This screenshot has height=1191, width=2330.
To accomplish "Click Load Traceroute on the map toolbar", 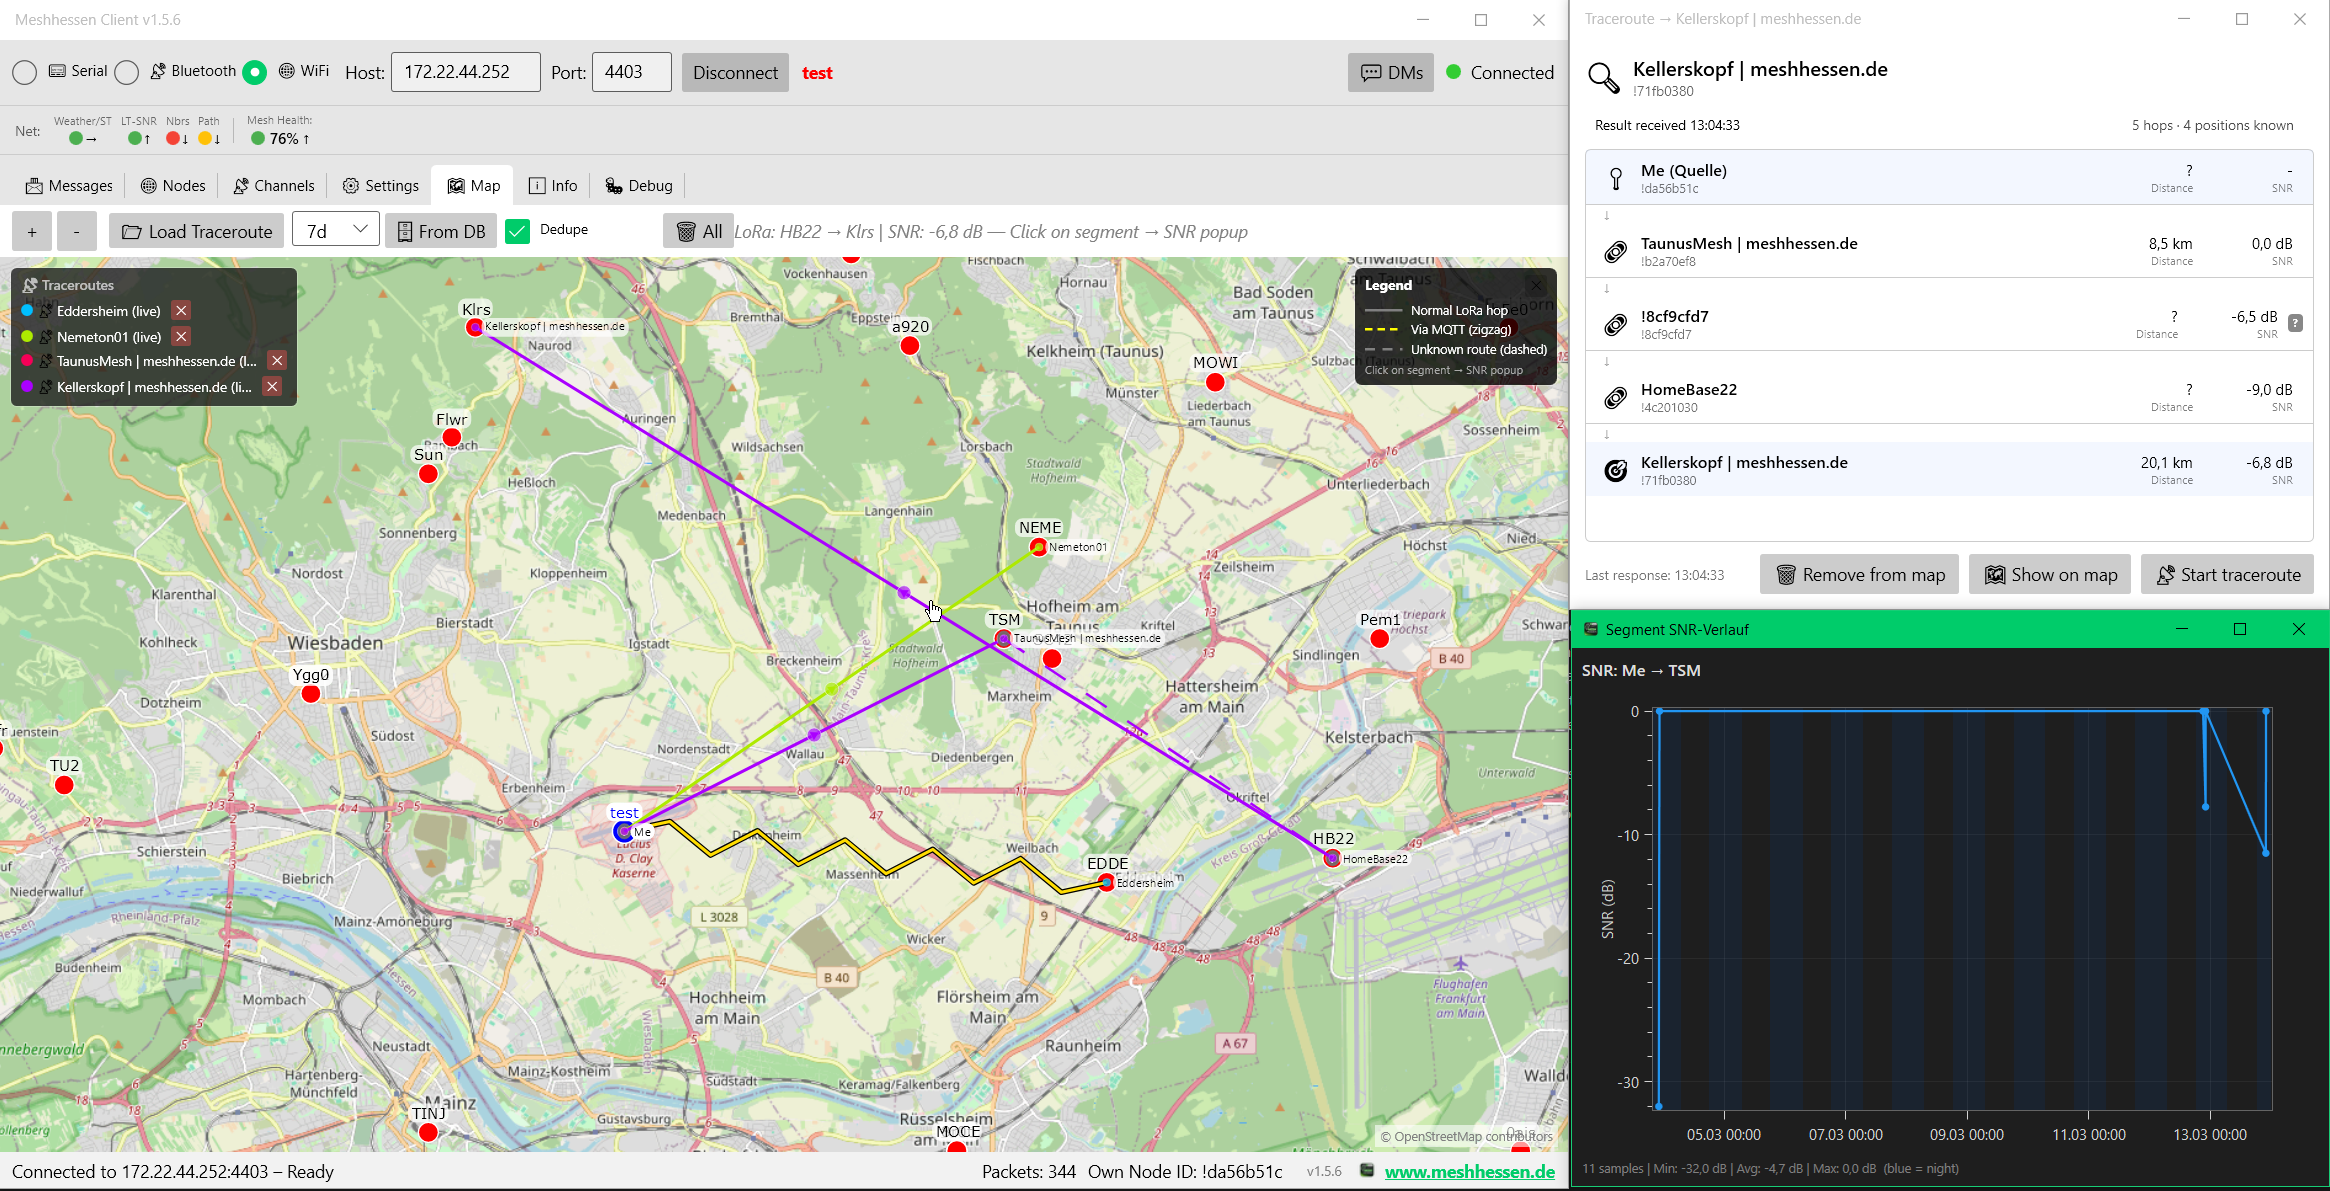I will pos(196,231).
